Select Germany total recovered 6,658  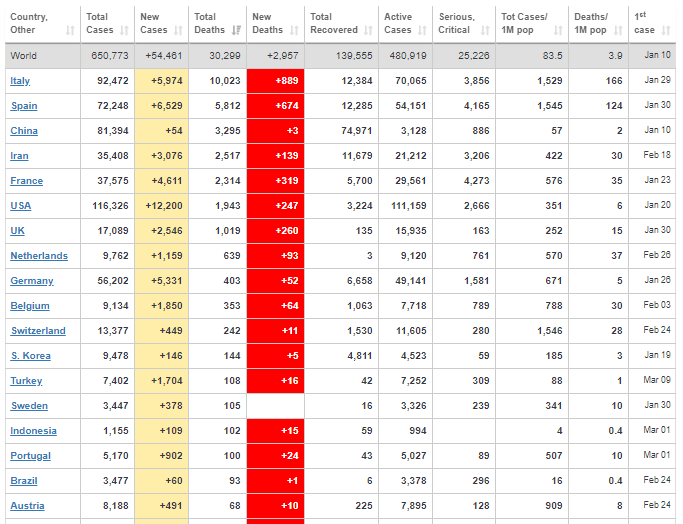(359, 281)
